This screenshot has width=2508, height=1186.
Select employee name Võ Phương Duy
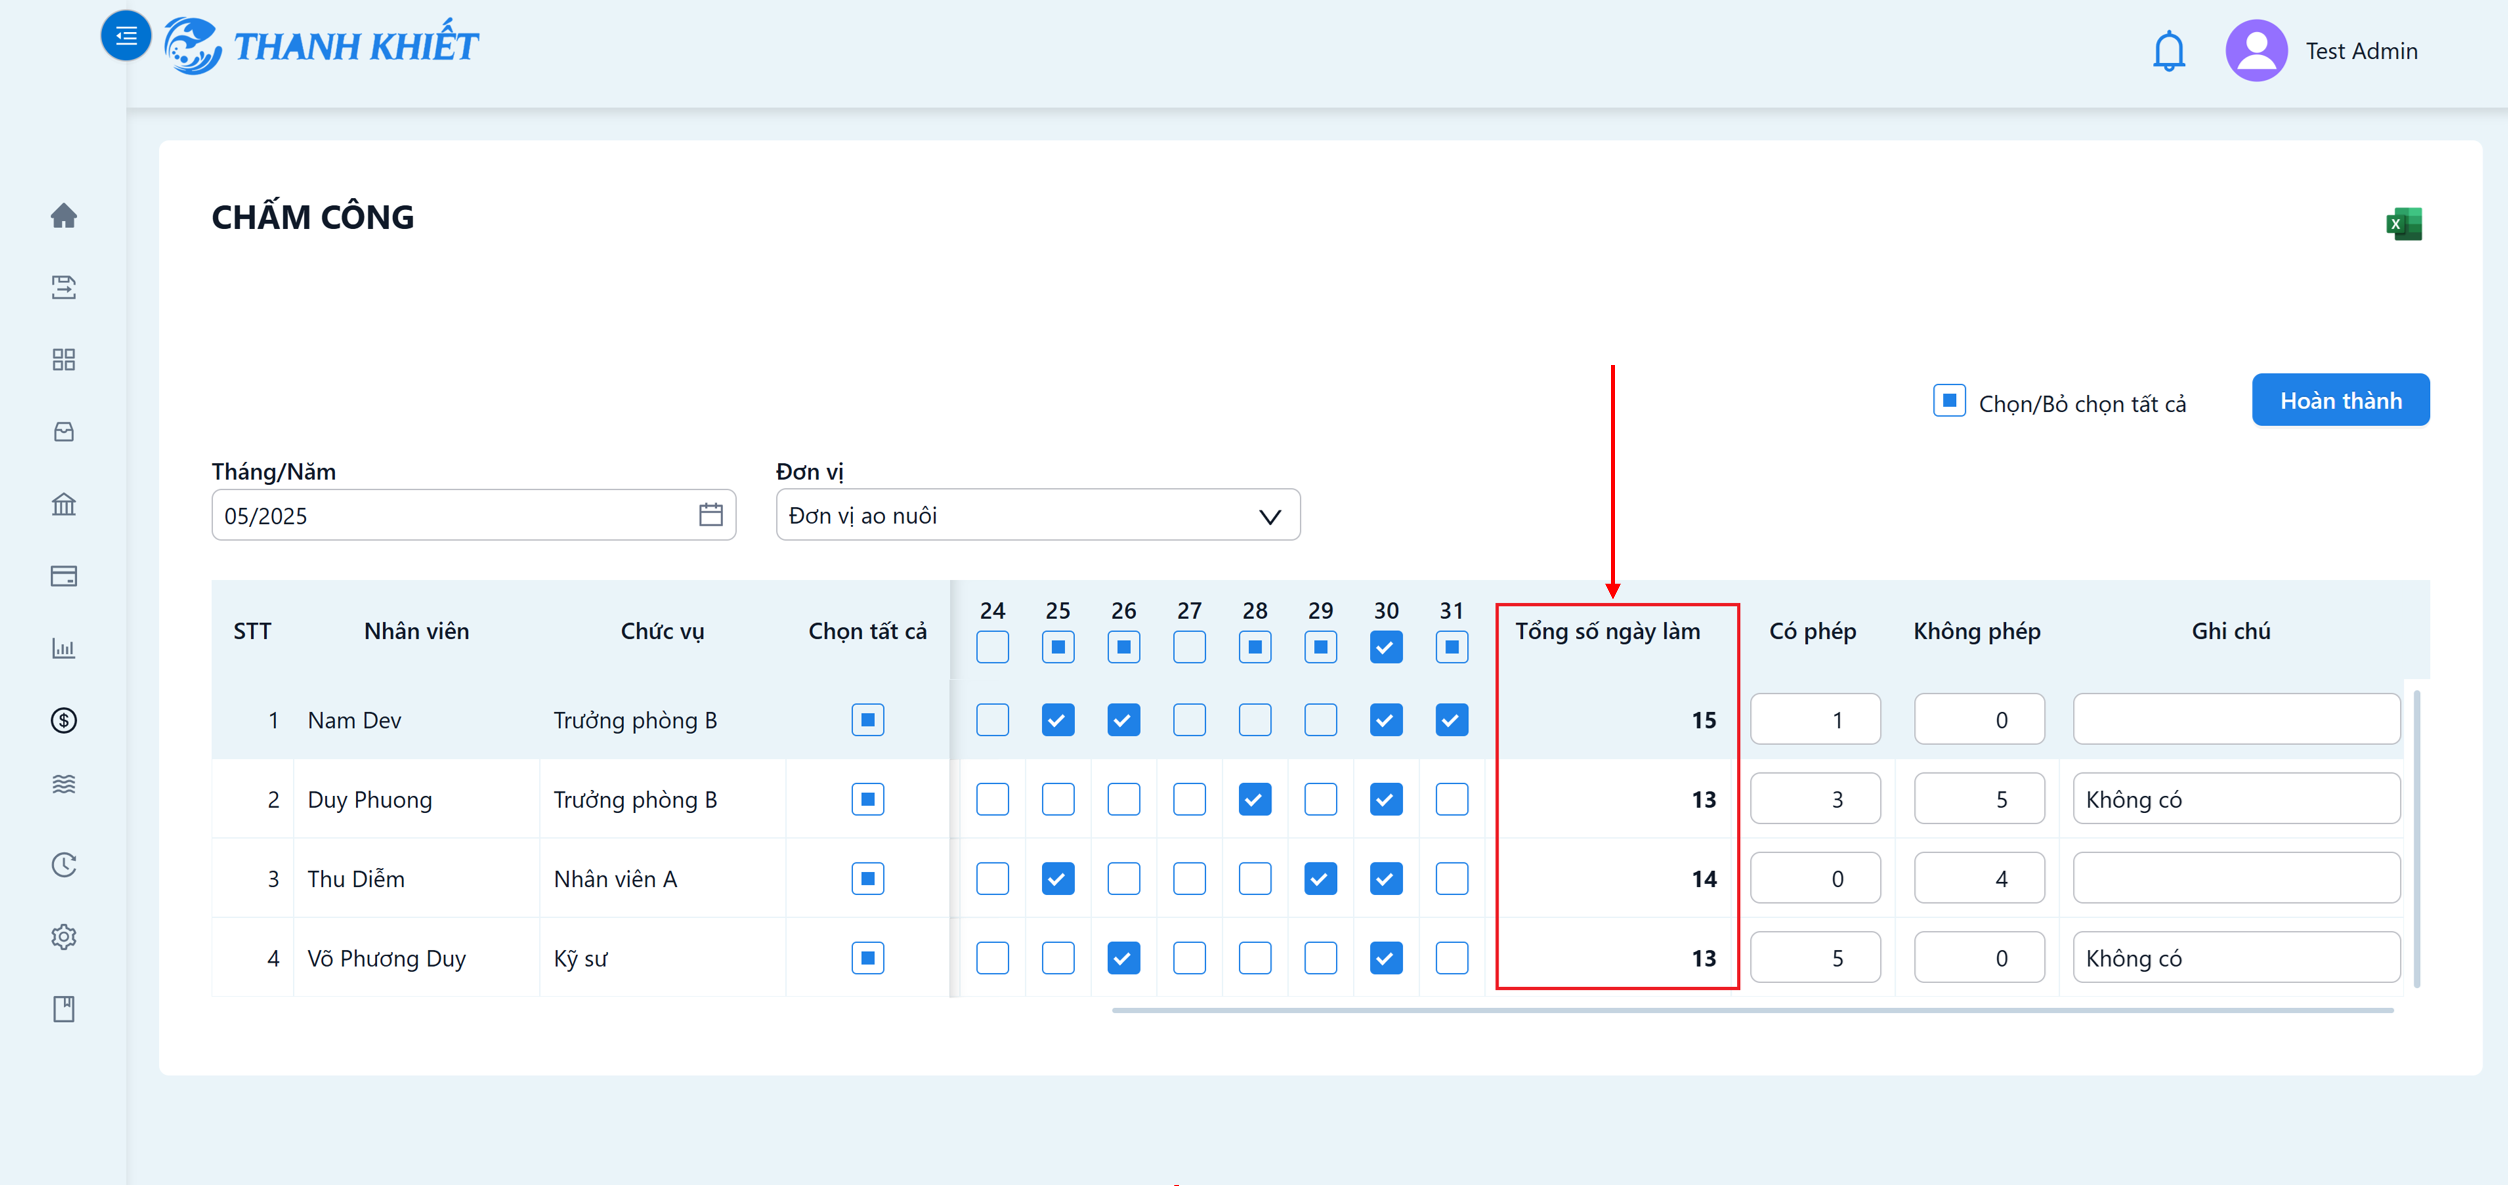pyautogui.click(x=386, y=958)
